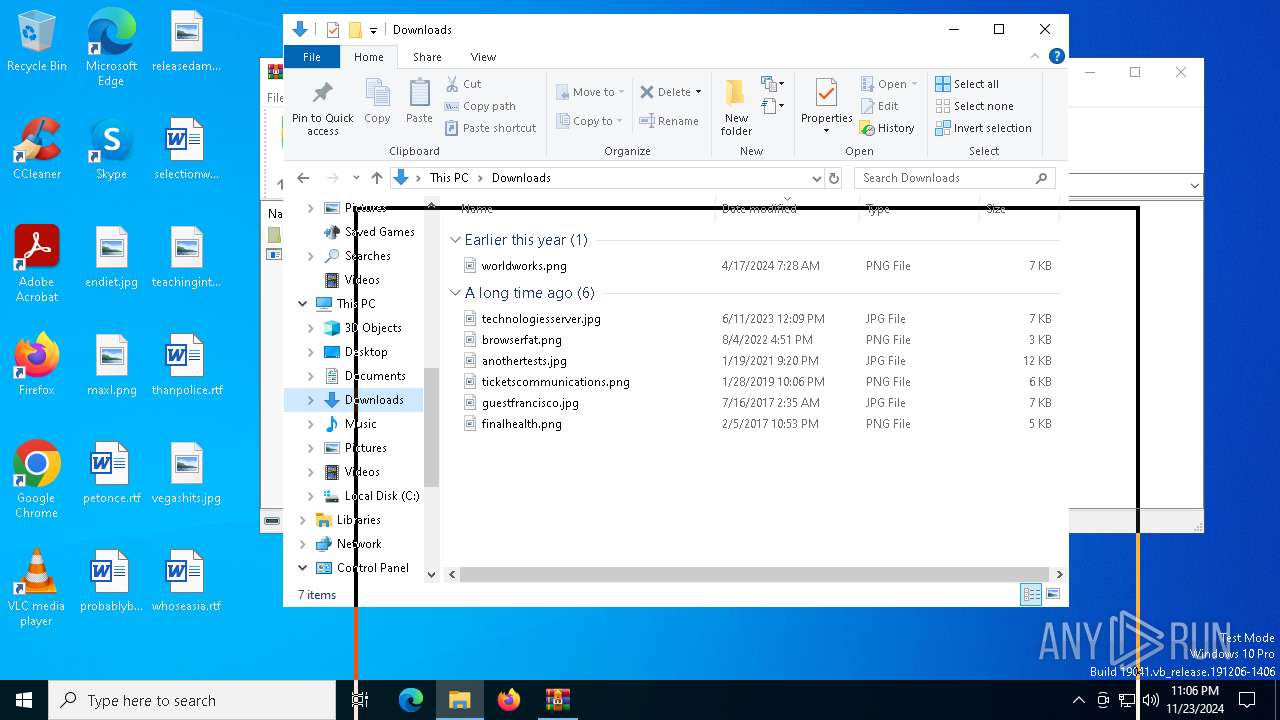Collapse the ribbon with chevron
Image resolution: width=1280 pixels, height=720 pixels.
pyautogui.click(x=1035, y=56)
